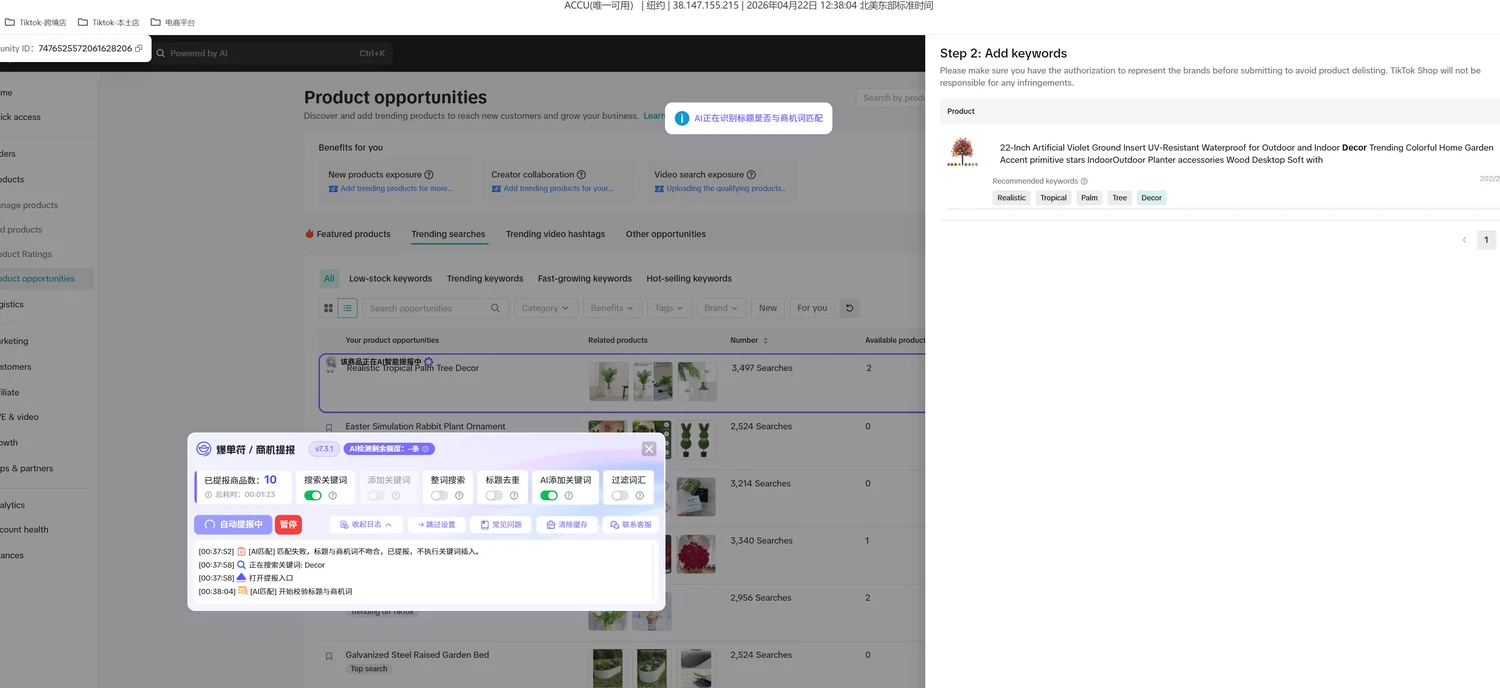The width and height of the screenshot is (1500, 688).
Task: Click help icon under 搜索关键词 toggle card
Action: point(333,495)
